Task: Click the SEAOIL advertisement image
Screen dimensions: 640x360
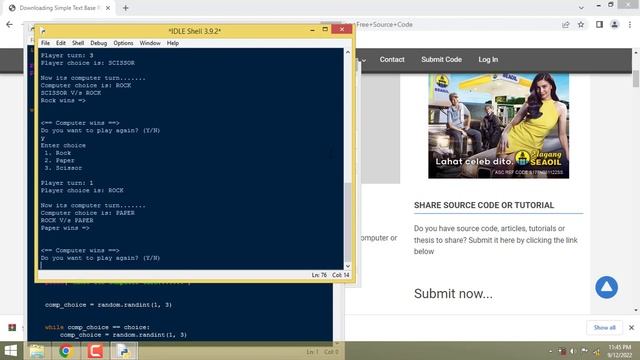Action: tap(498, 126)
